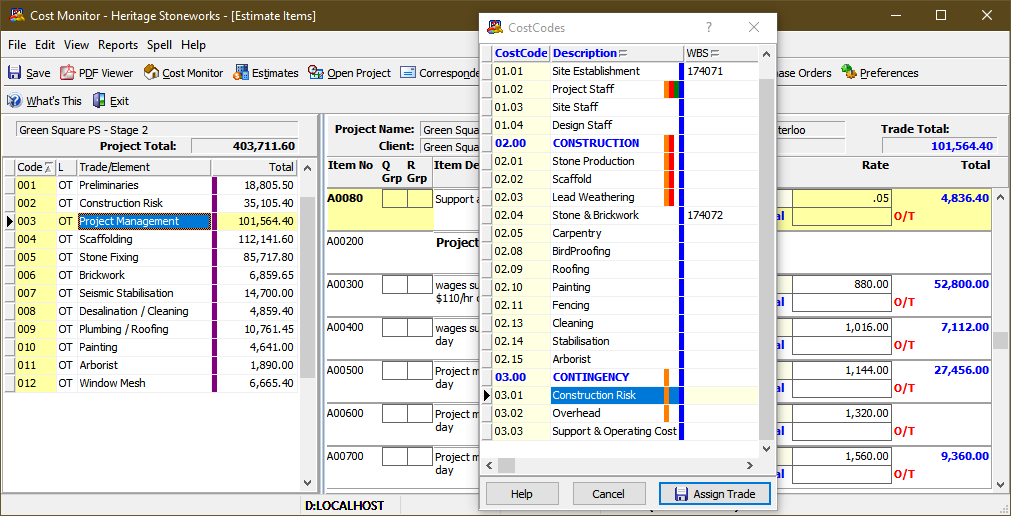Select cost code 01.01 Site Establishment
Screen dimensions: 1011x516
tap(620, 71)
